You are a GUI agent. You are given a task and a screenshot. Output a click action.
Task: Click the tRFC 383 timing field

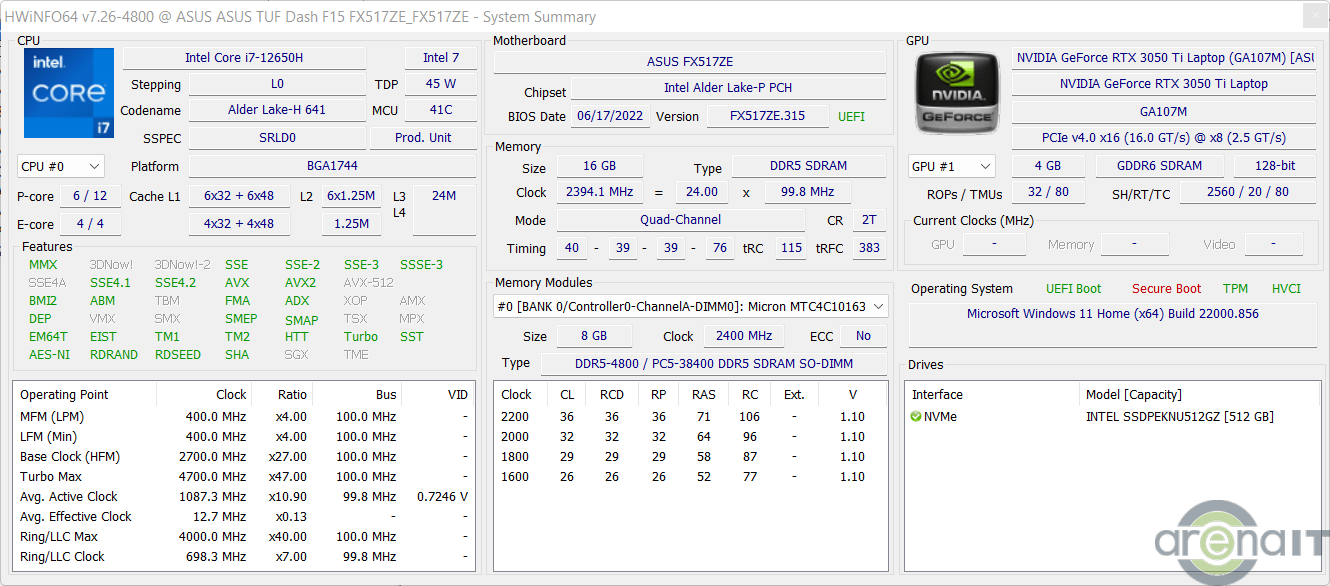[x=869, y=248]
